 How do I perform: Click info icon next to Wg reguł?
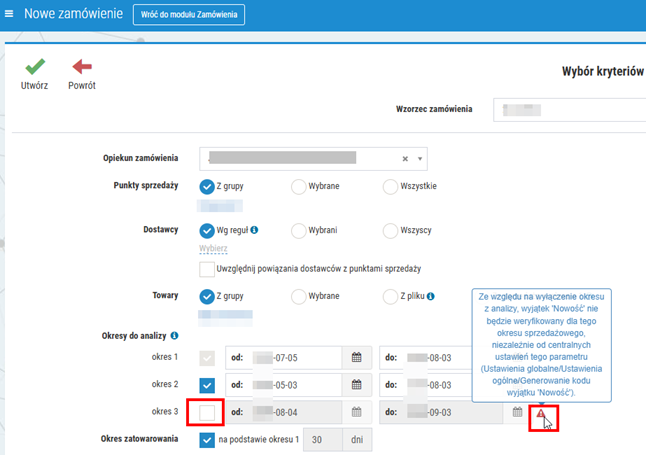coord(254,230)
